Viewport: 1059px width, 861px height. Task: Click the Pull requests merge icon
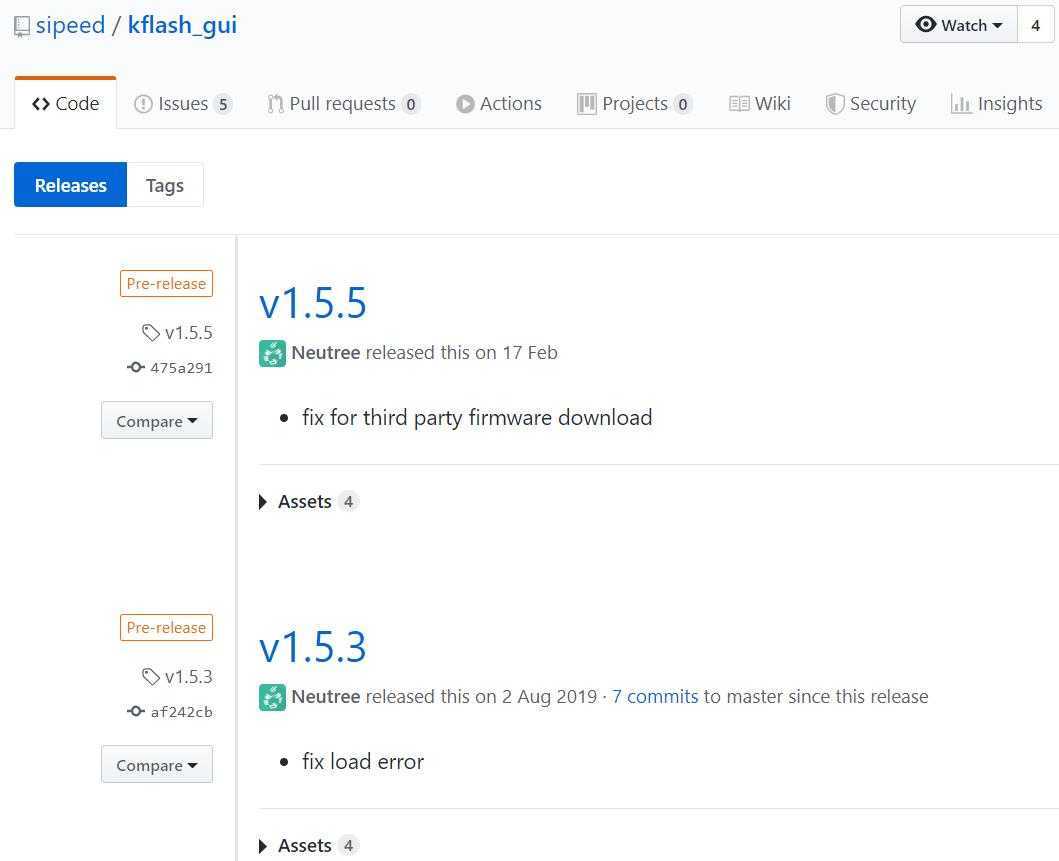tap(275, 103)
